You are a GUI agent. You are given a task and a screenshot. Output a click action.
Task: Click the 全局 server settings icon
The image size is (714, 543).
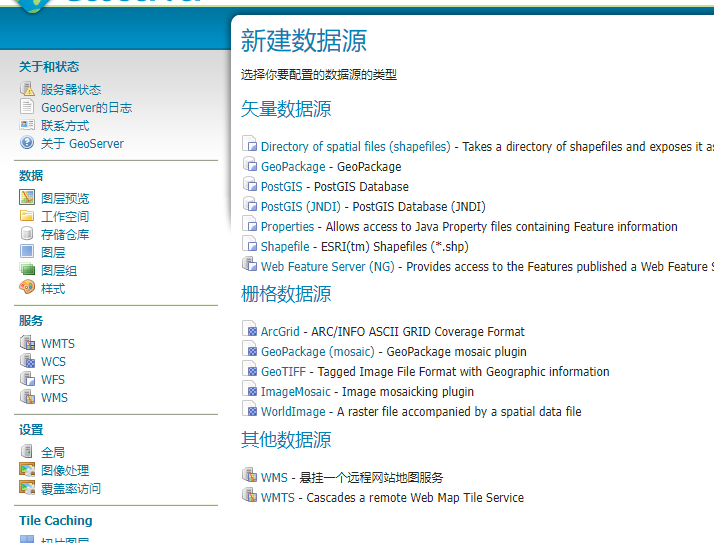pyautogui.click(x=27, y=451)
